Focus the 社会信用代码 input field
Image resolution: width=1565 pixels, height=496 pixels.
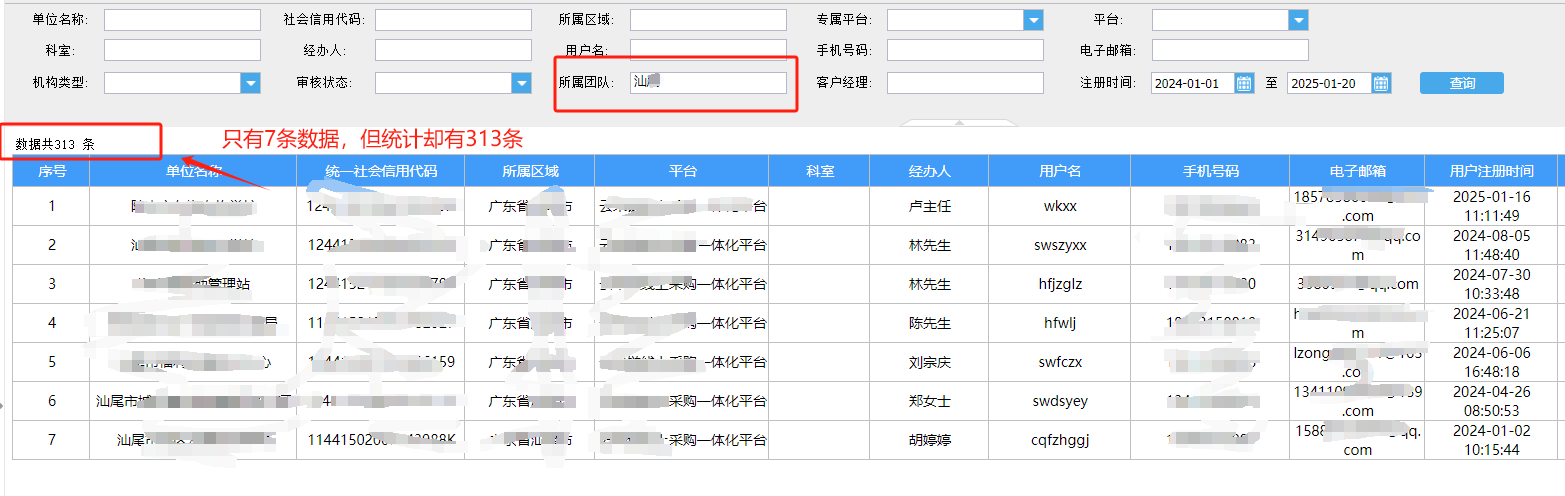pos(453,20)
